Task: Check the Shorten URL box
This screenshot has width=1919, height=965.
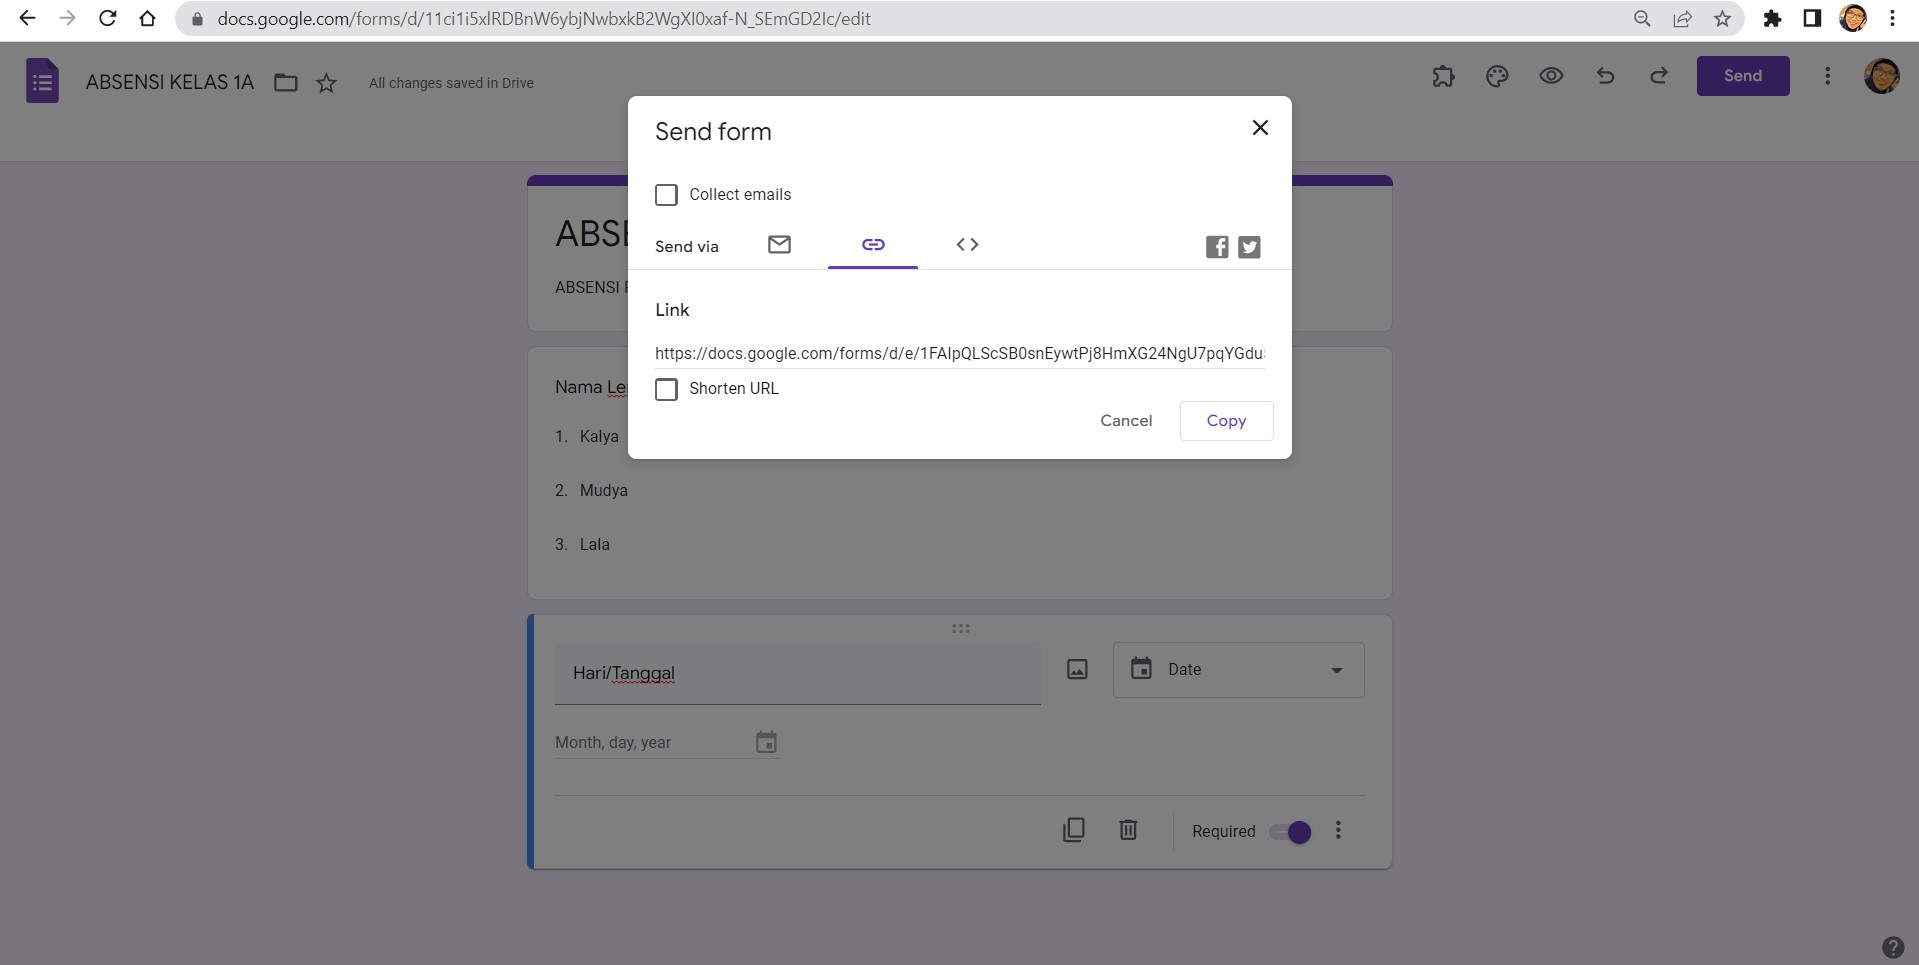Action: (x=666, y=389)
